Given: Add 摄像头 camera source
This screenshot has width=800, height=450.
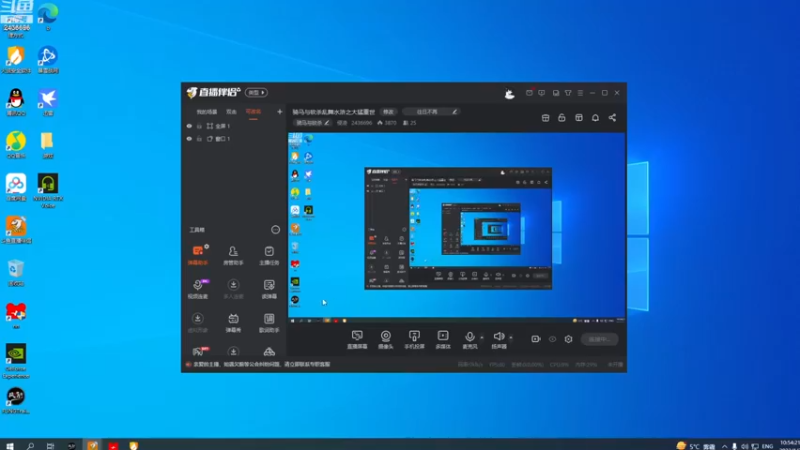Looking at the screenshot, I should (x=386, y=339).
